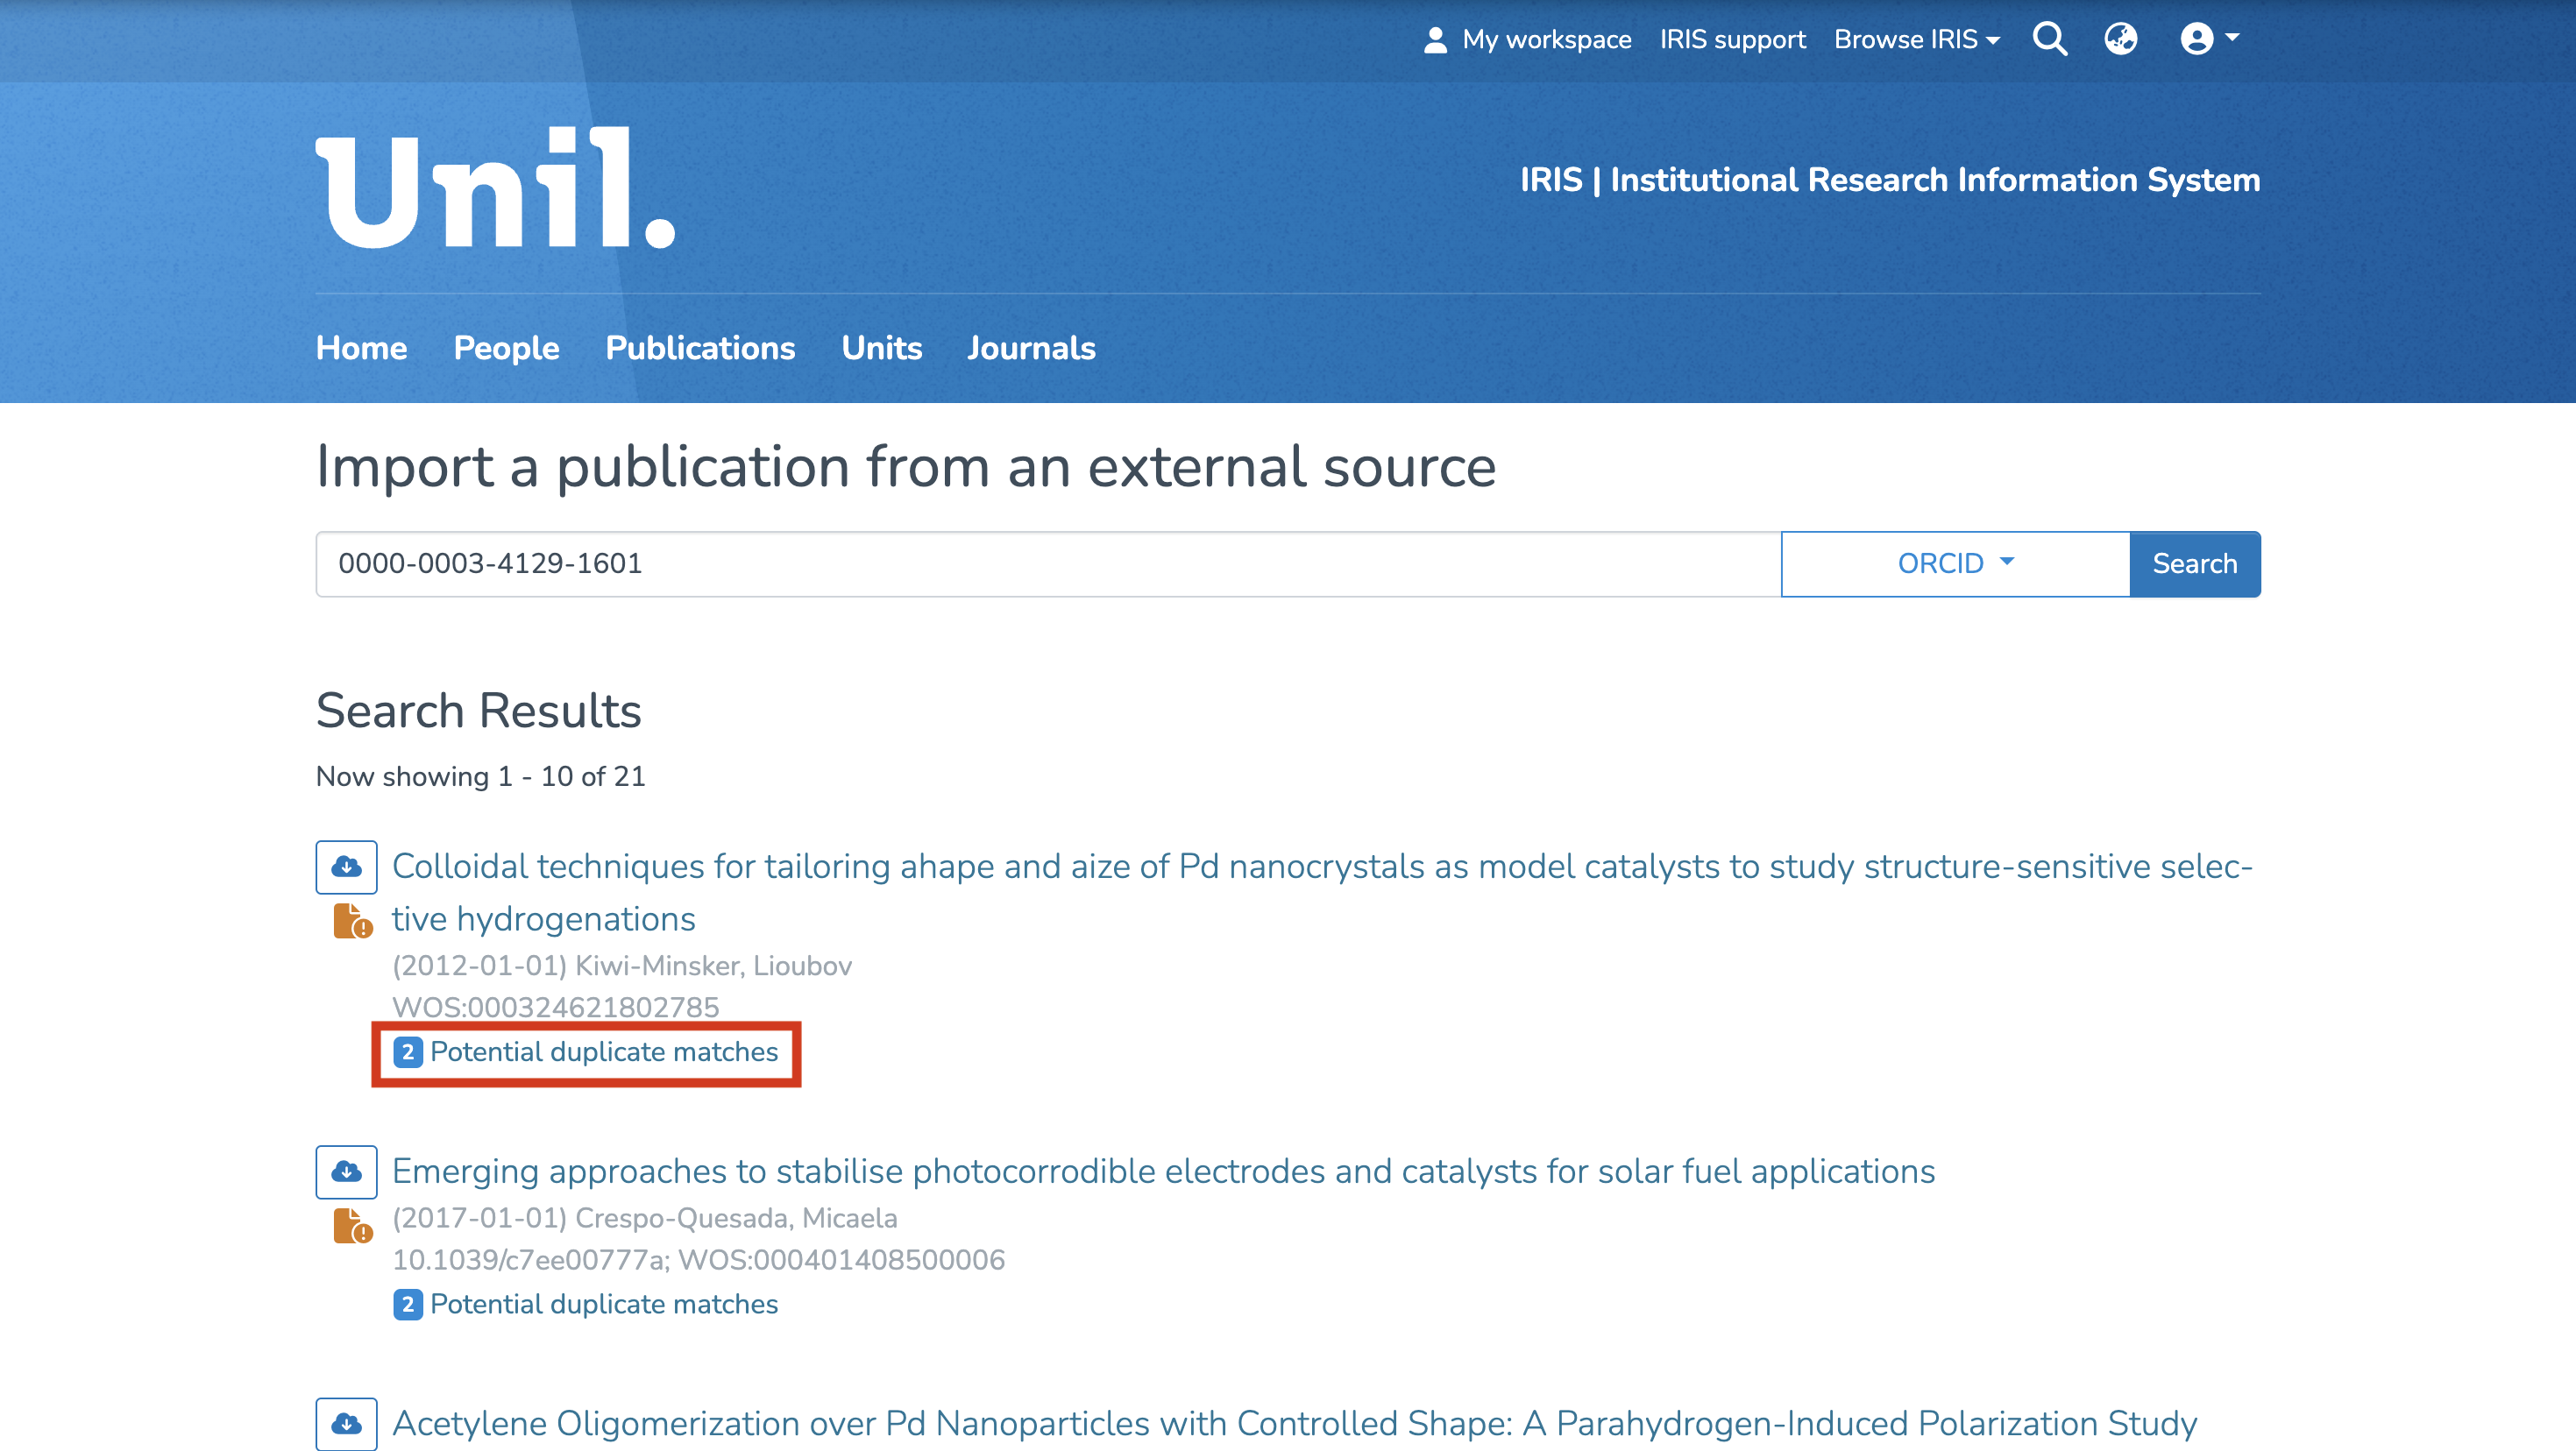This screenshot has width=2576, height=1451.
Task: Click the ORCID identifier input field
Action: tap(1047, 564)
